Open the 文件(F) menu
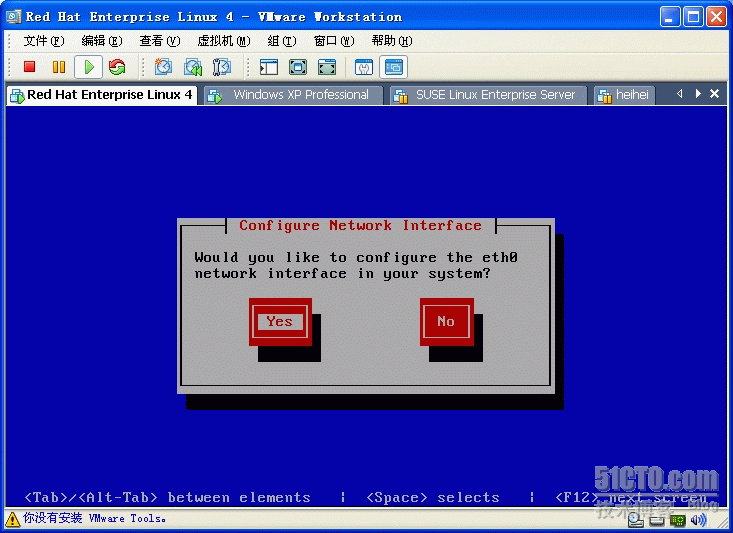 44,41
